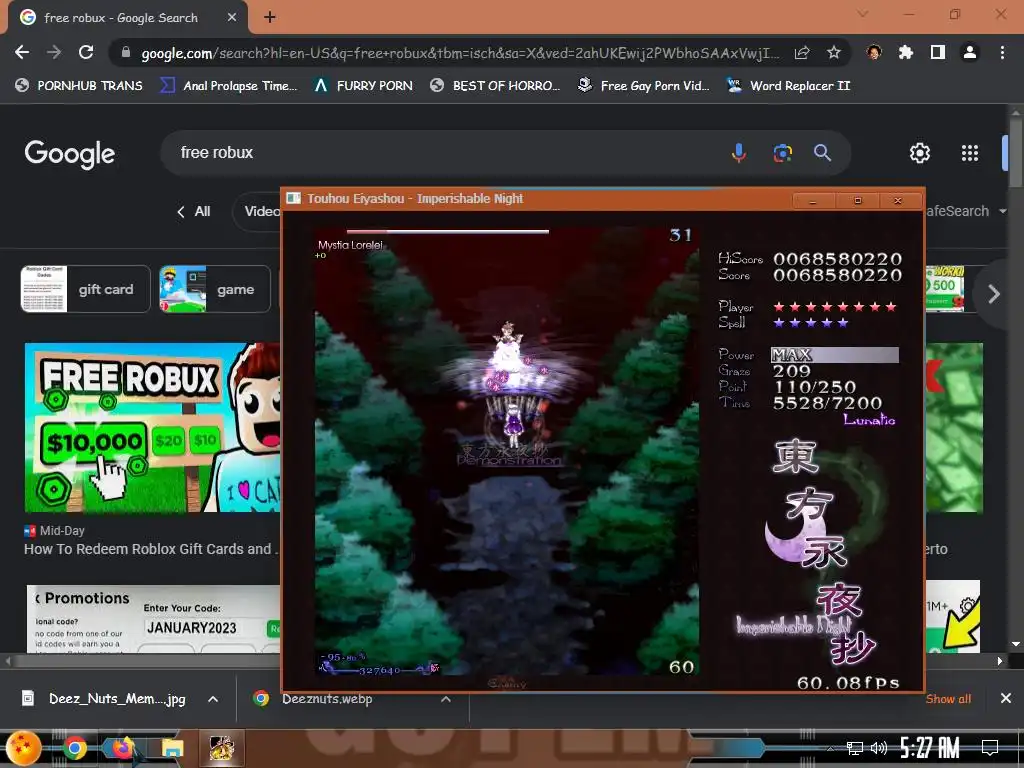Reload the page with refresh icon
Image resolution: width=1024 pixels, height=768 pixels.
[86, 52]
